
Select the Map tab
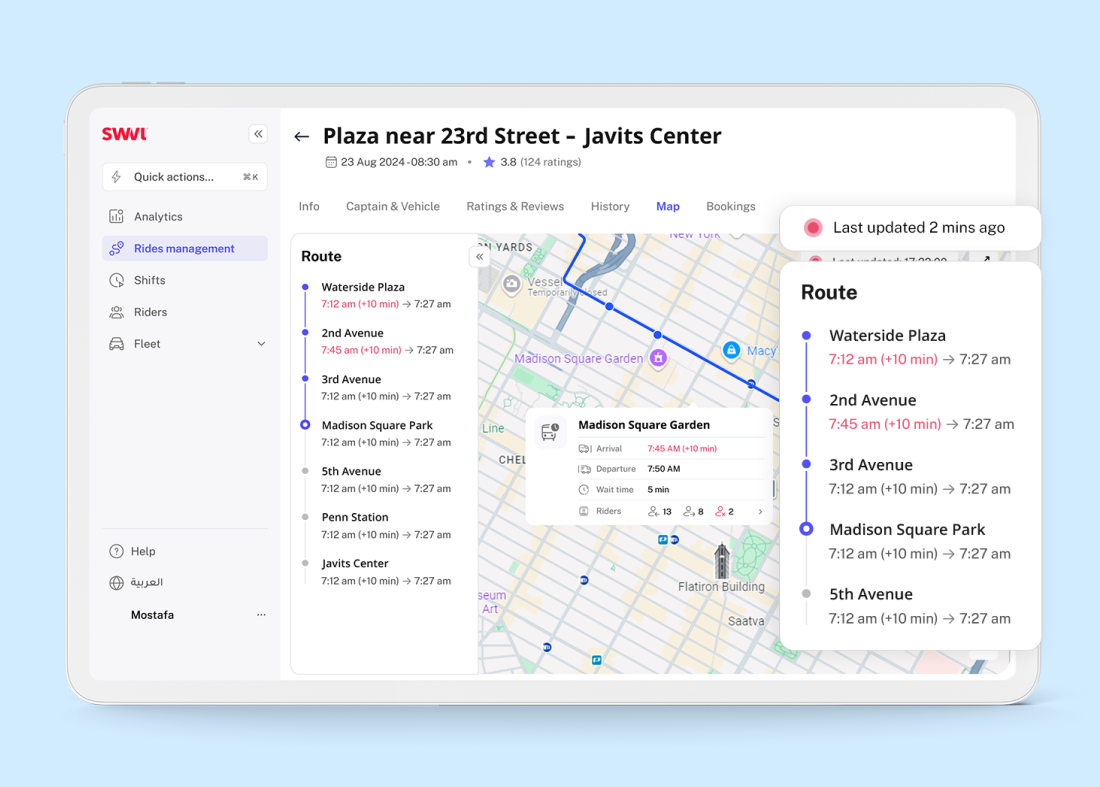[x=668, y=206]
